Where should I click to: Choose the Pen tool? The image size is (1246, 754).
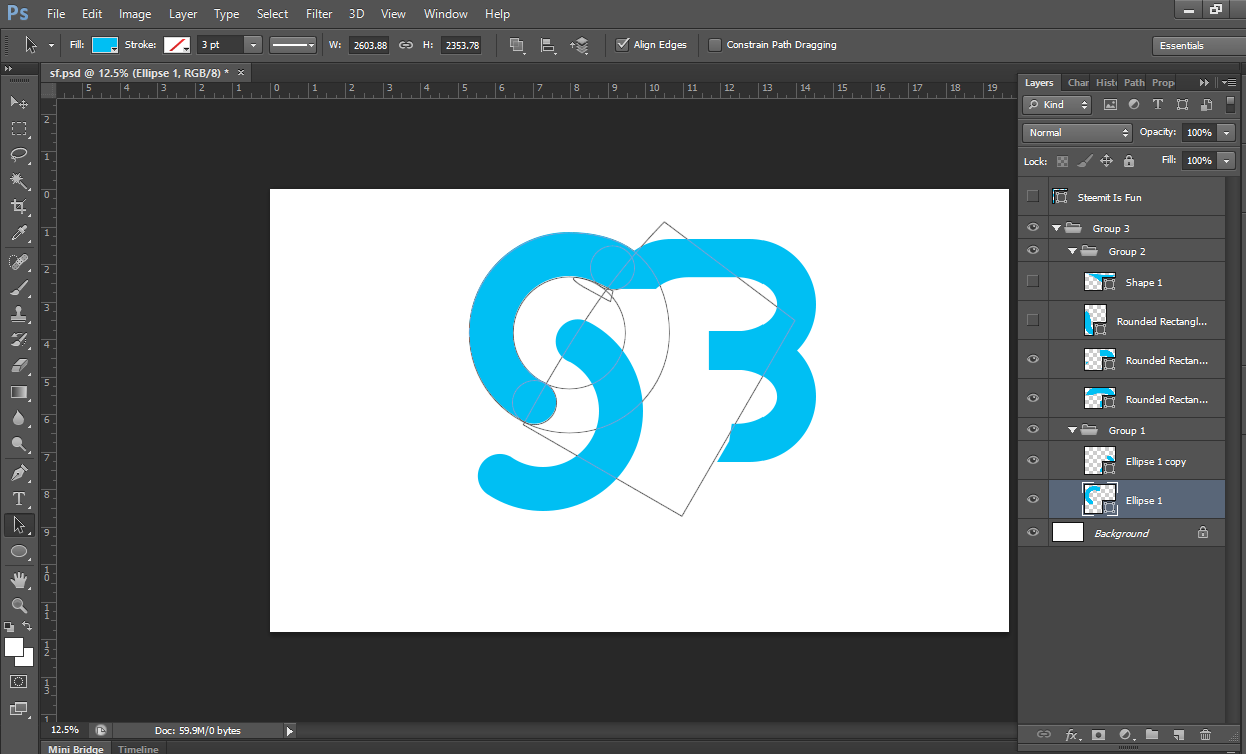pos(19,472)
